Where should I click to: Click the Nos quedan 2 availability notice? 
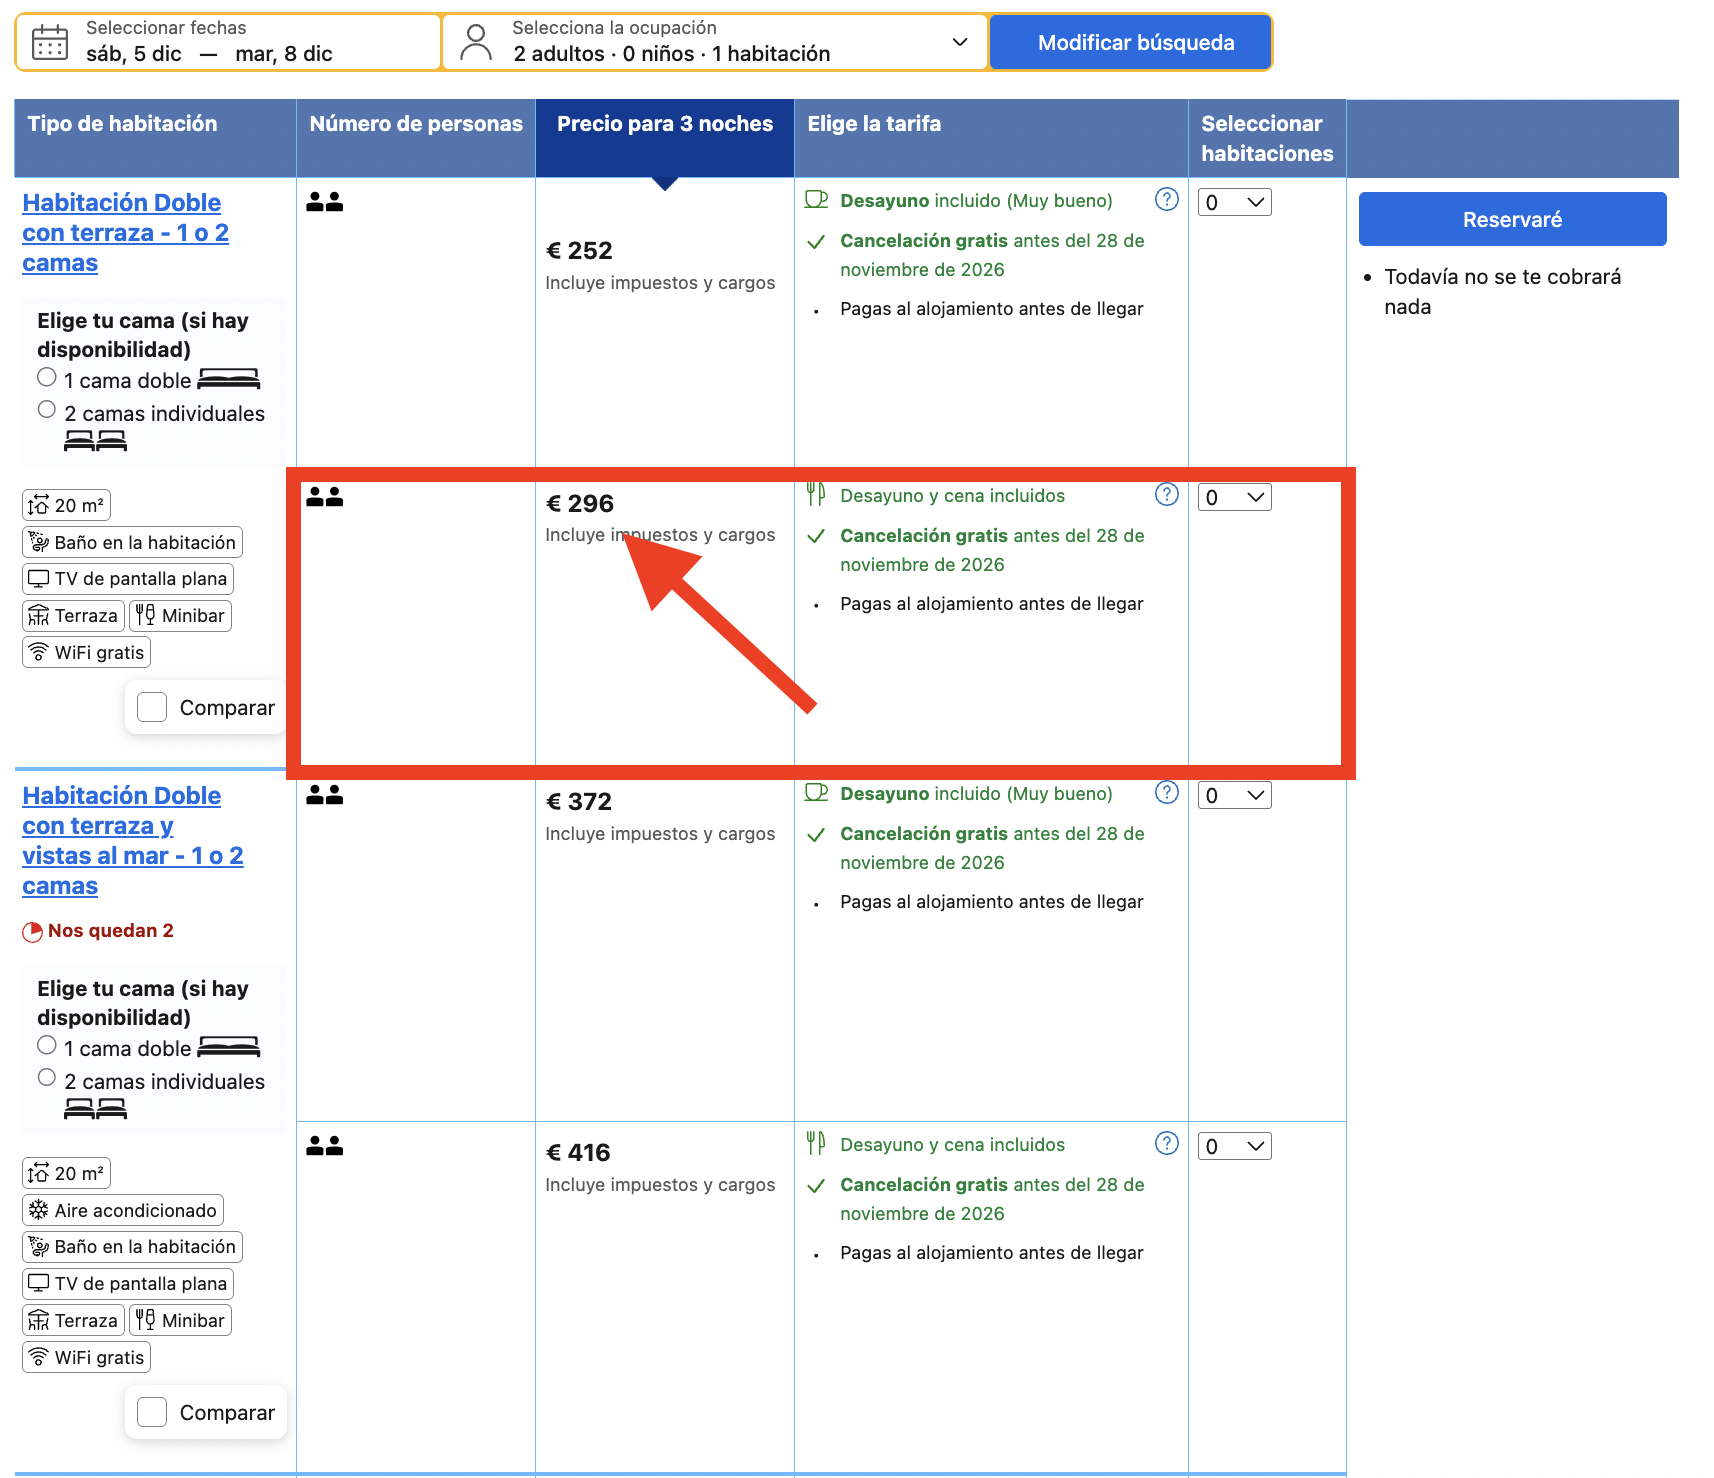coord(98,931)
